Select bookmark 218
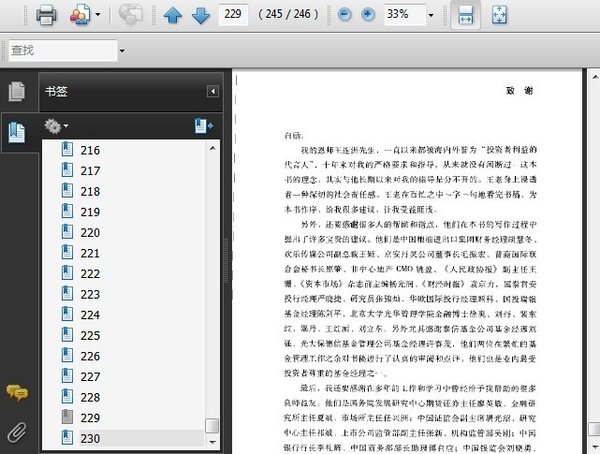This screenshot has width=600, height=454. 90,191
